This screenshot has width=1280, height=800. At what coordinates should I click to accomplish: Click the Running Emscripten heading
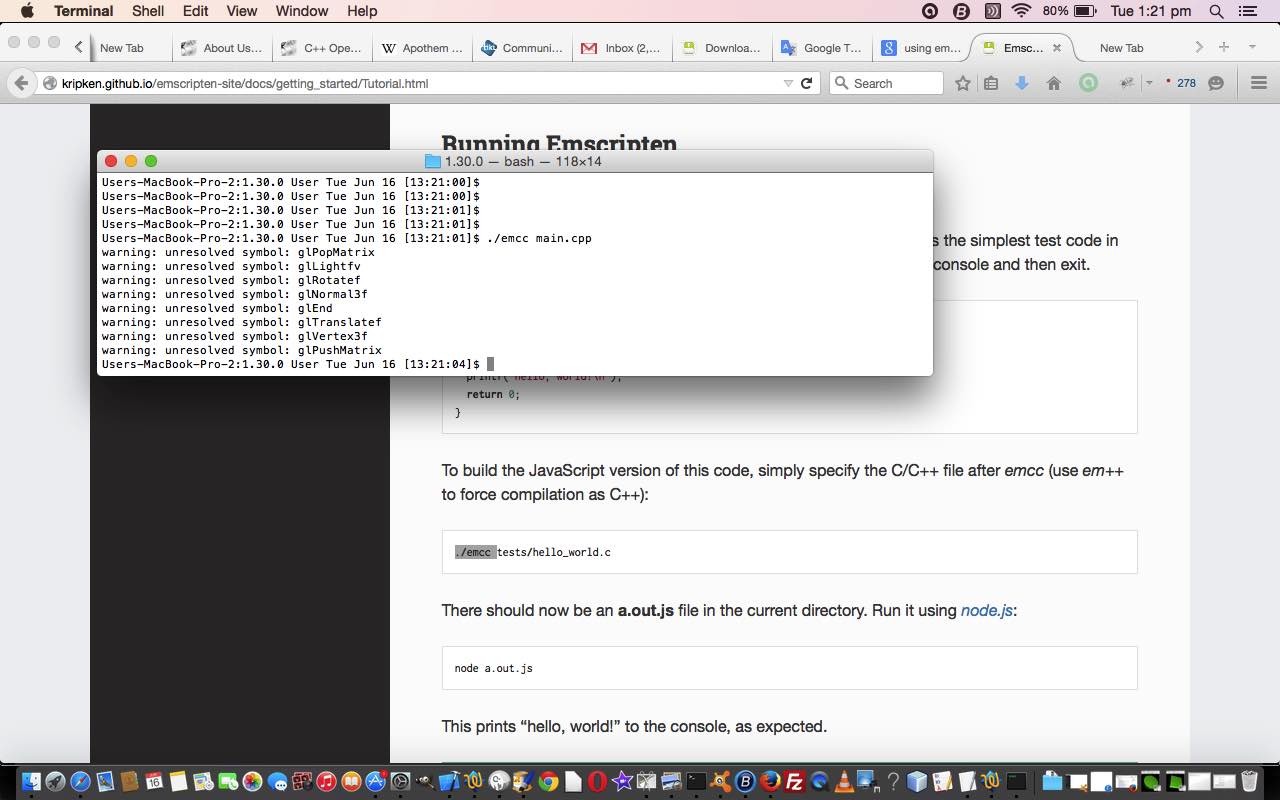pyautogui.click(x=559, y=143)
